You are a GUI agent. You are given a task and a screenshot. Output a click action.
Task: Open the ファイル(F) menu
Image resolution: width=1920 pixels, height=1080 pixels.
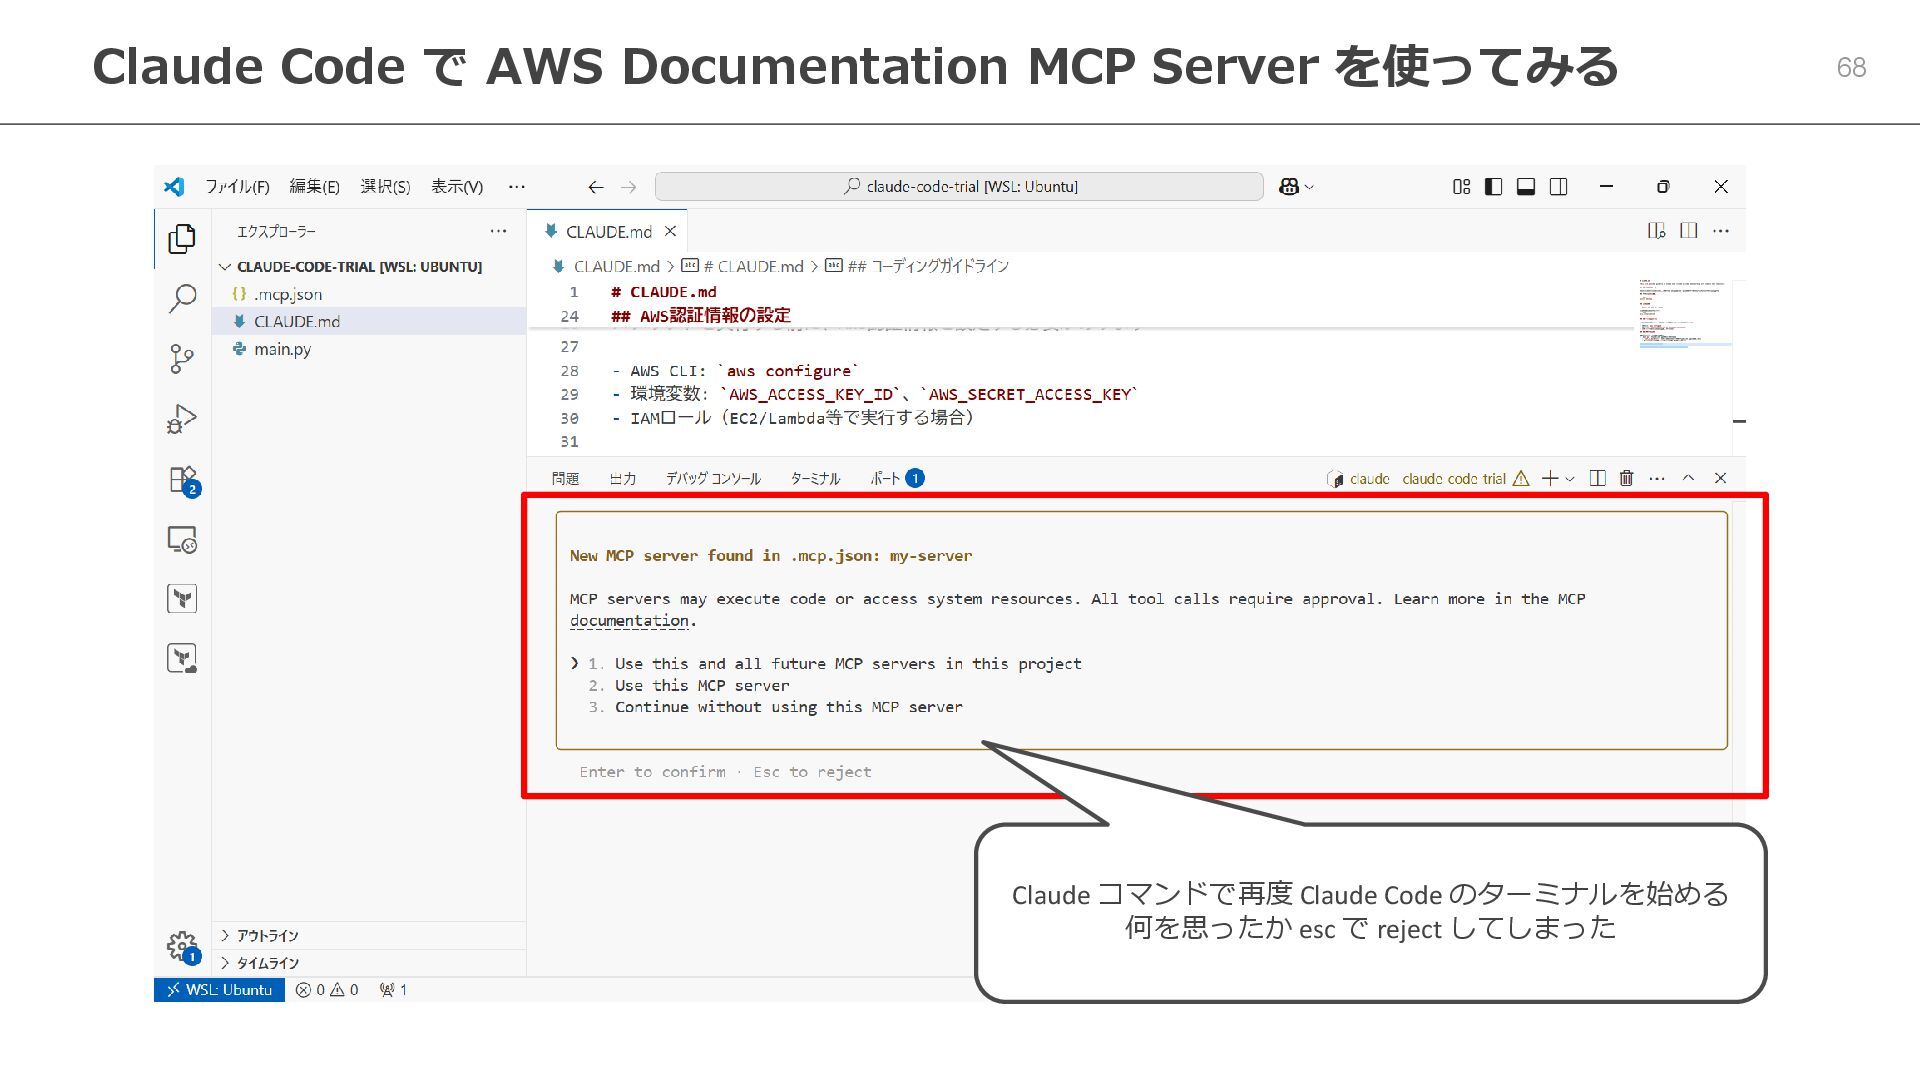click(237, 187)
